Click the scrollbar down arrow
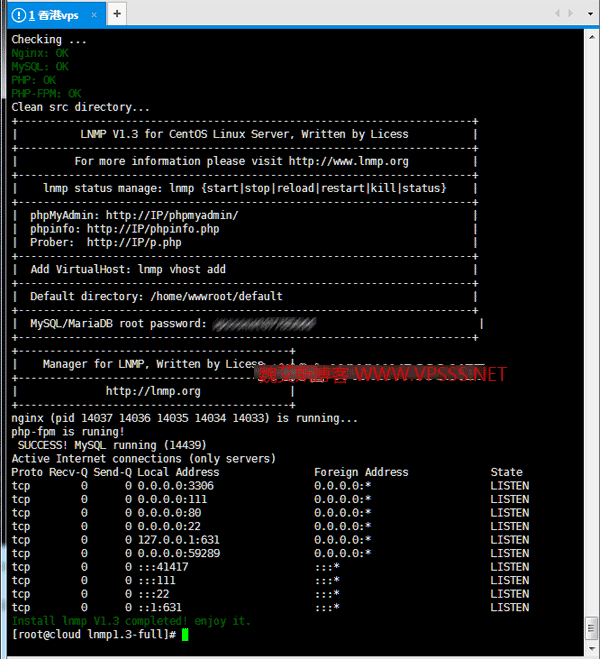 (592, 649)
